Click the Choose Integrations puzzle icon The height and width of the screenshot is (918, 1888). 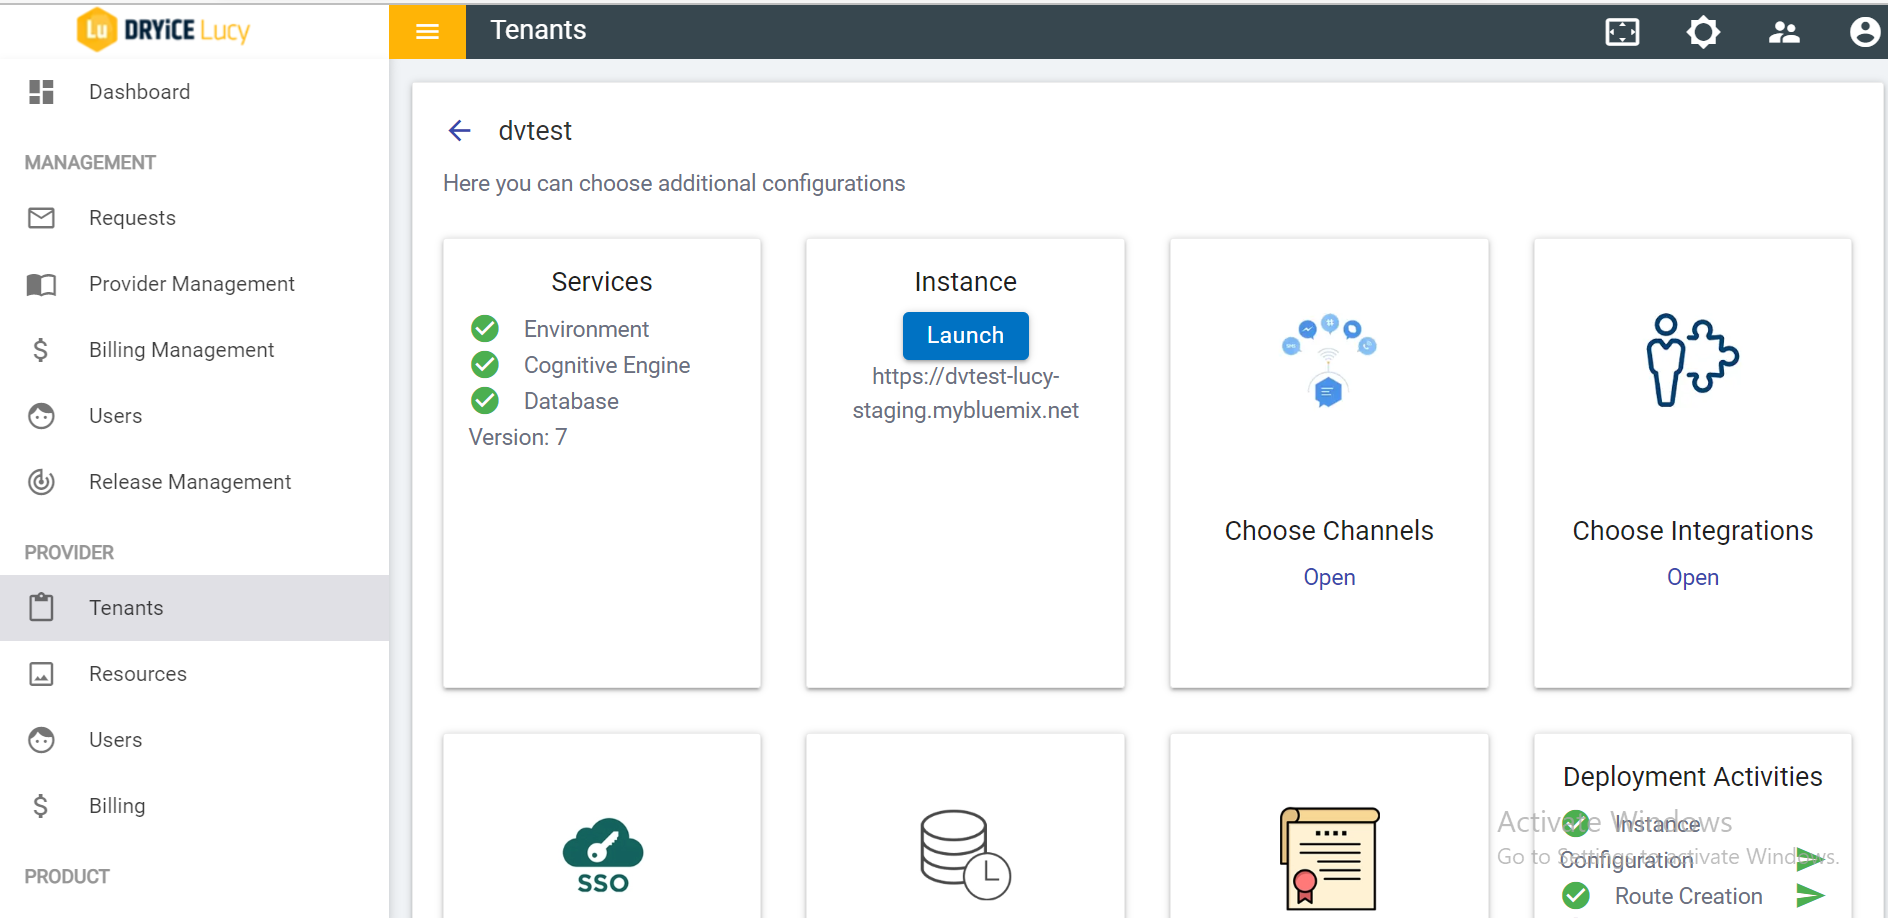tap(1692, 361)
